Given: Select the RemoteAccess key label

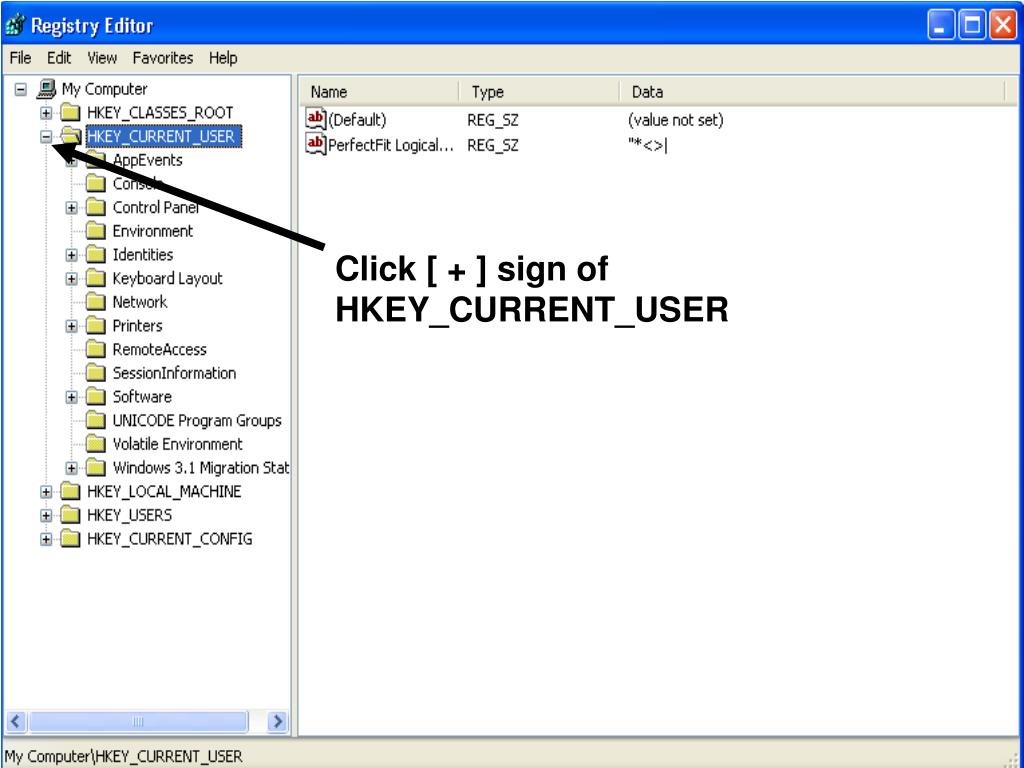Looking at the screenshot, I should (x=159, y=349).
